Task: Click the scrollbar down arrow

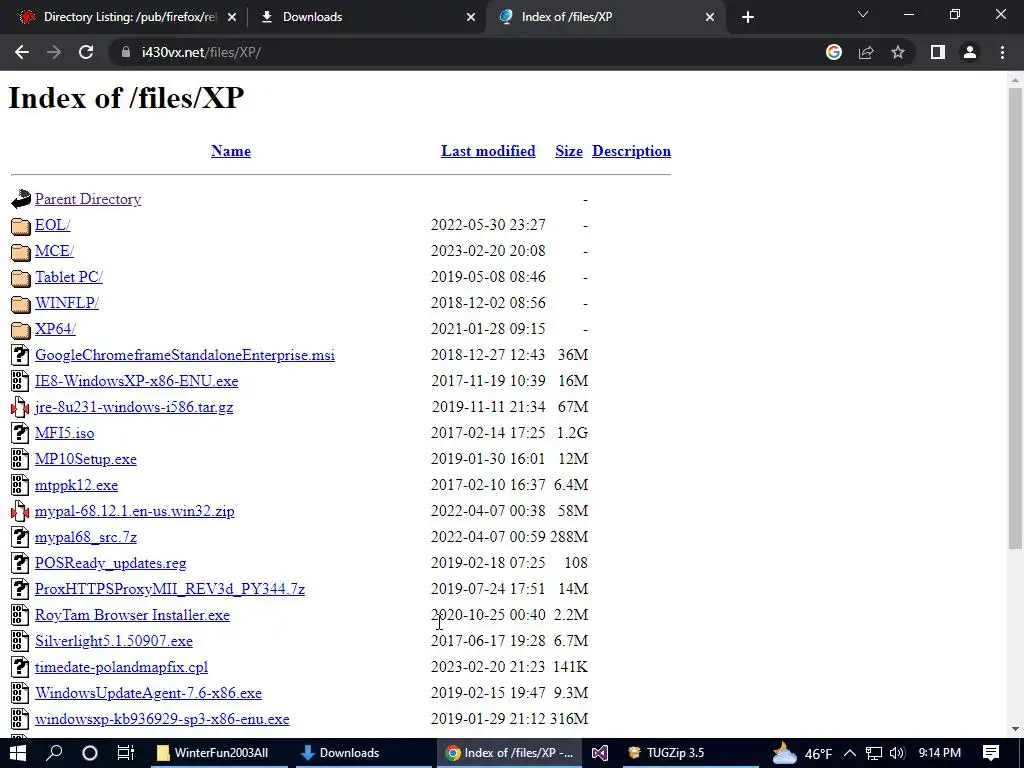Action: 1015,729
